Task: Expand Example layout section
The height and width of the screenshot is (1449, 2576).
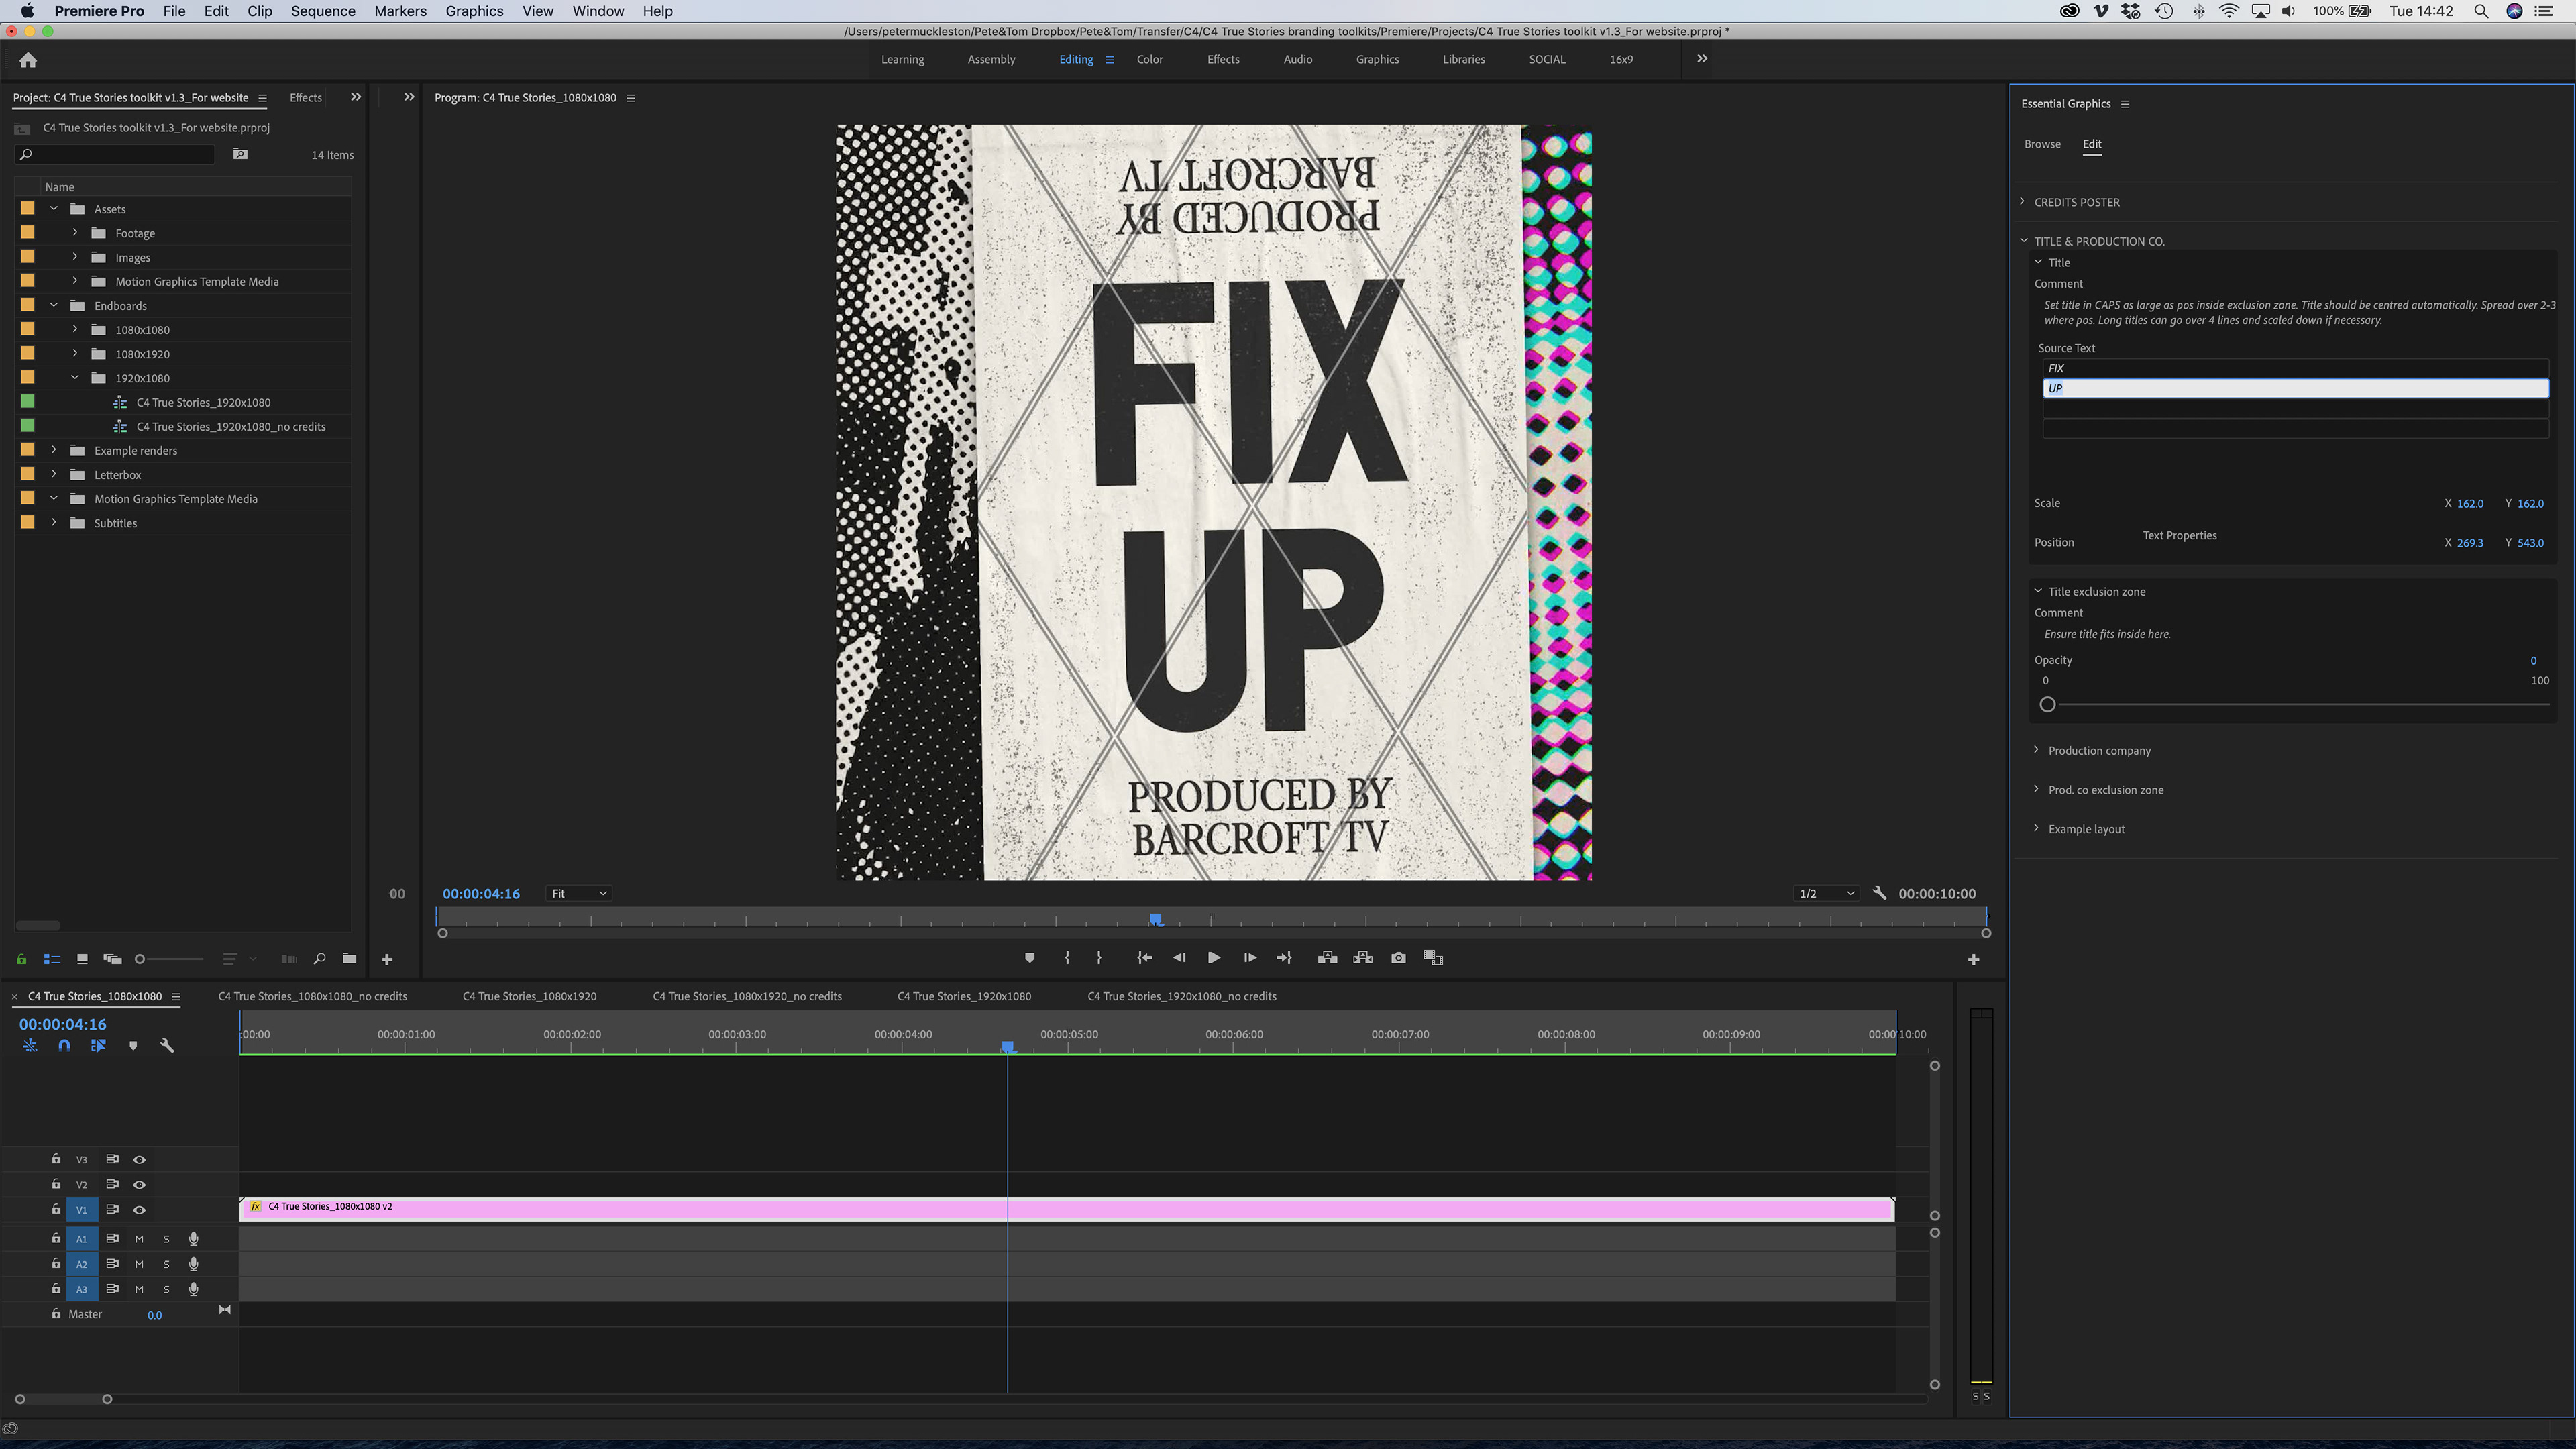Action: click(x=2037, y=828)
